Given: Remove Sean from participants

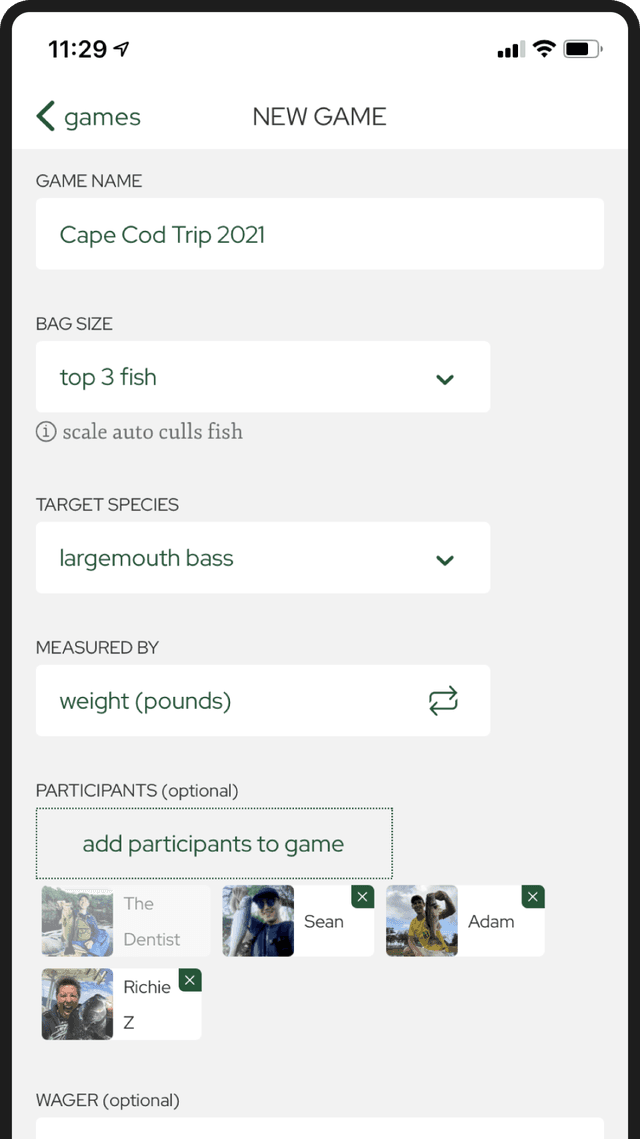Looking at the screenshot, I should pyautogui.click(x=362, y=897).
